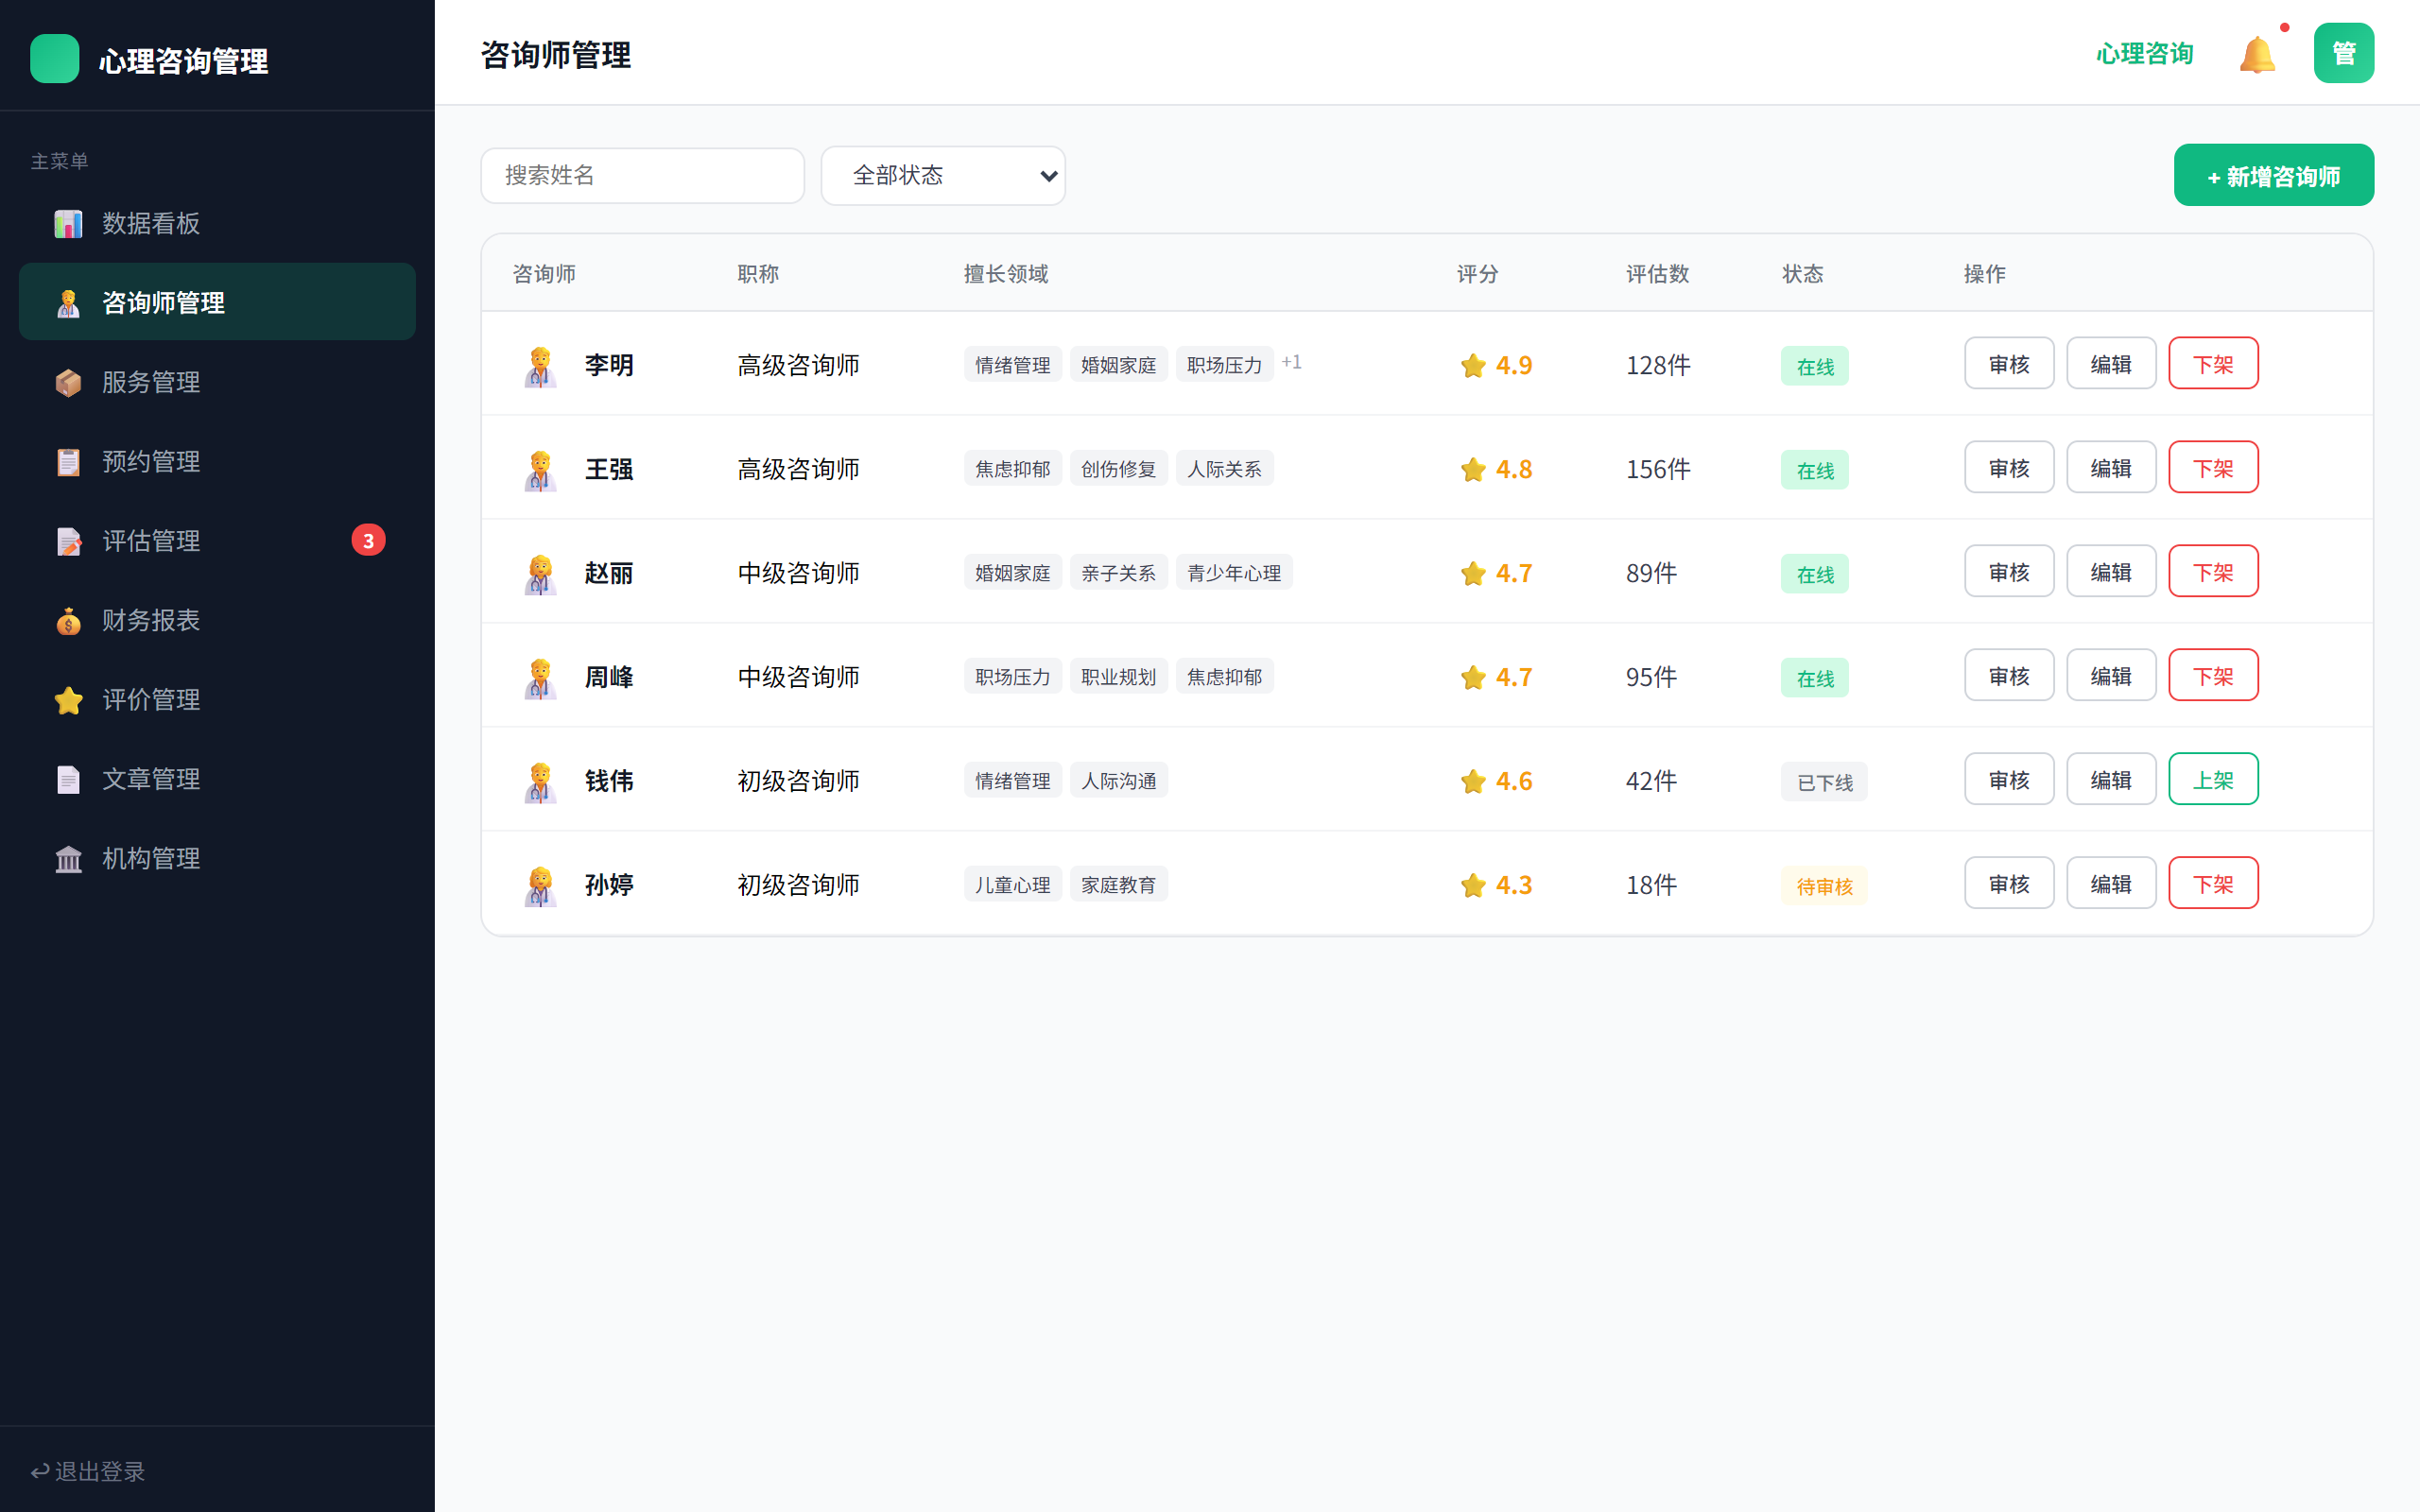Viewport: 2420px width, 1512px height.
Task: Click the 人际沟通 tag
Action: point(1118,781)
